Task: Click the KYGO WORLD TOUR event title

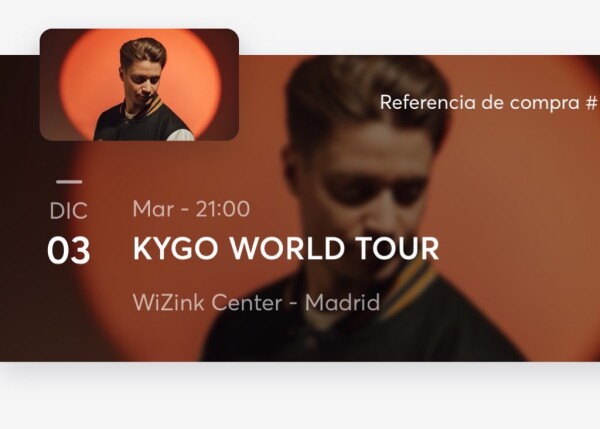Action: (286, 249)
